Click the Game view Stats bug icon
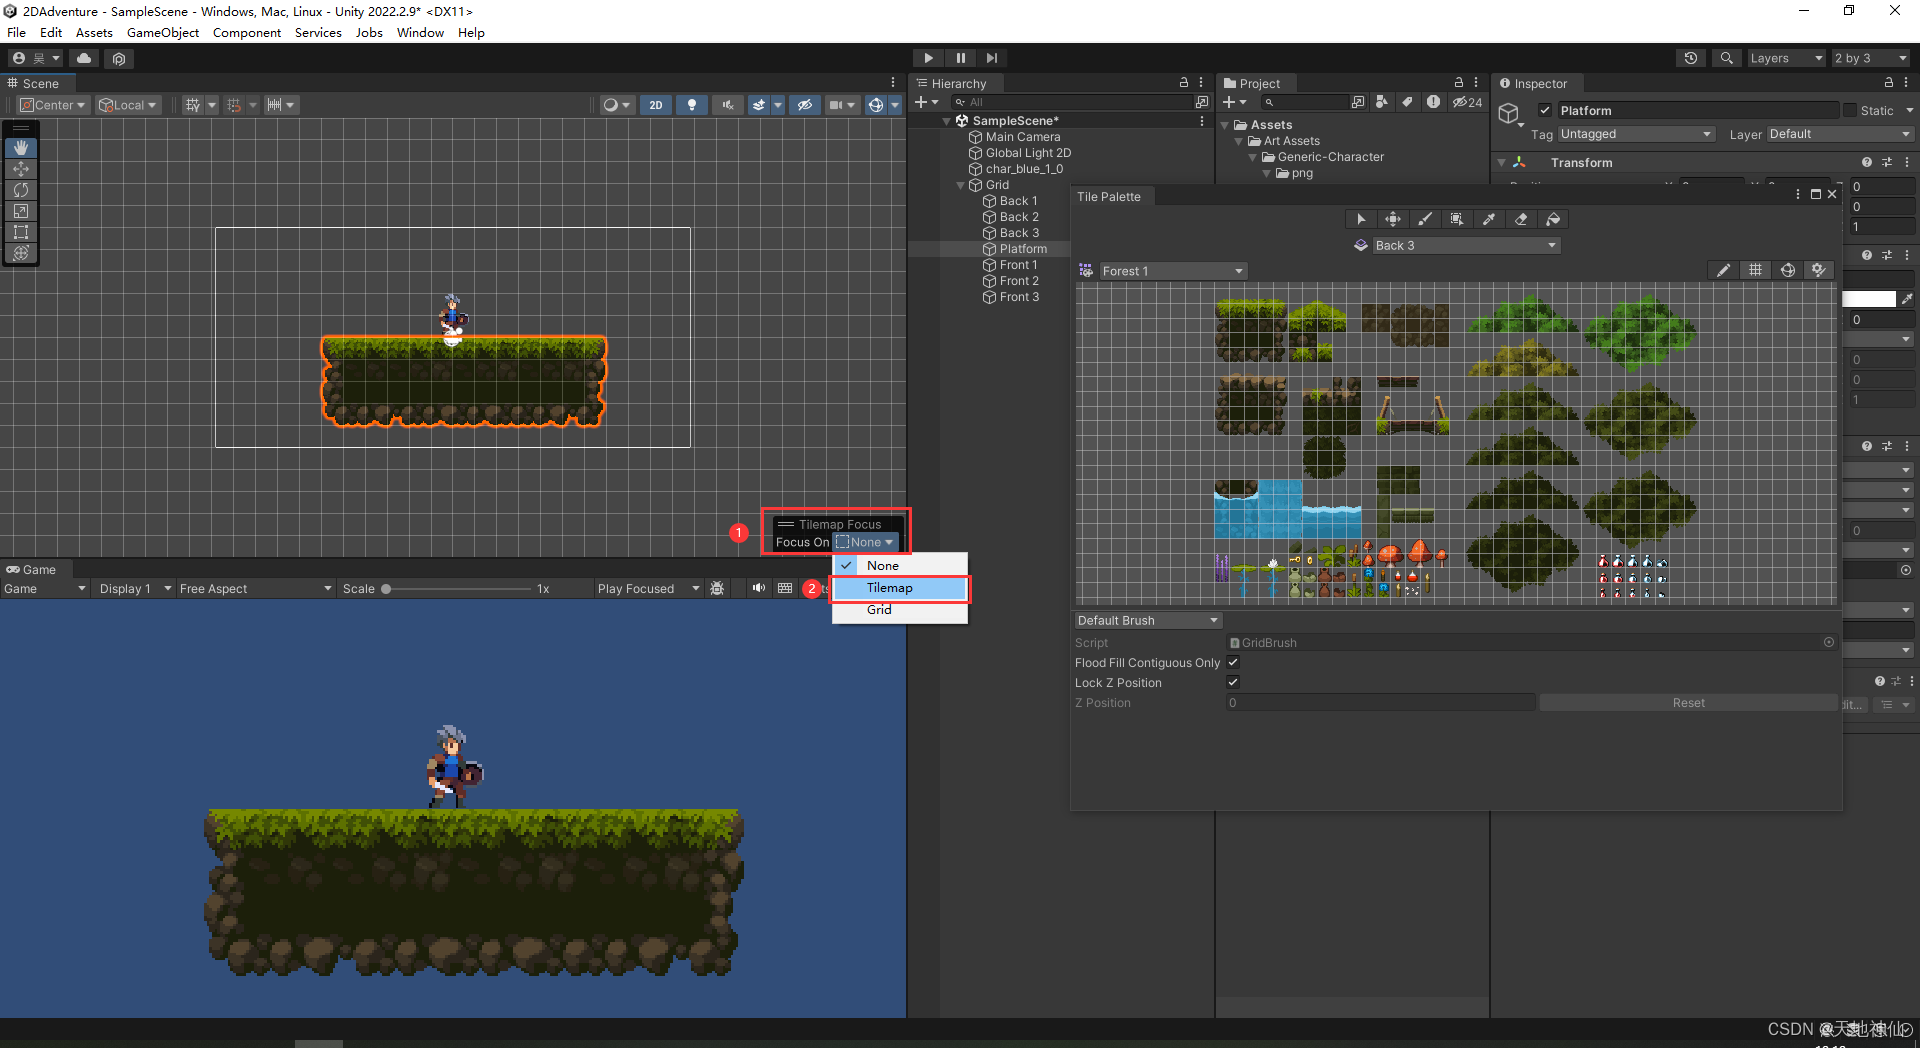The image size is (1920, 1048). pos(717,588)
